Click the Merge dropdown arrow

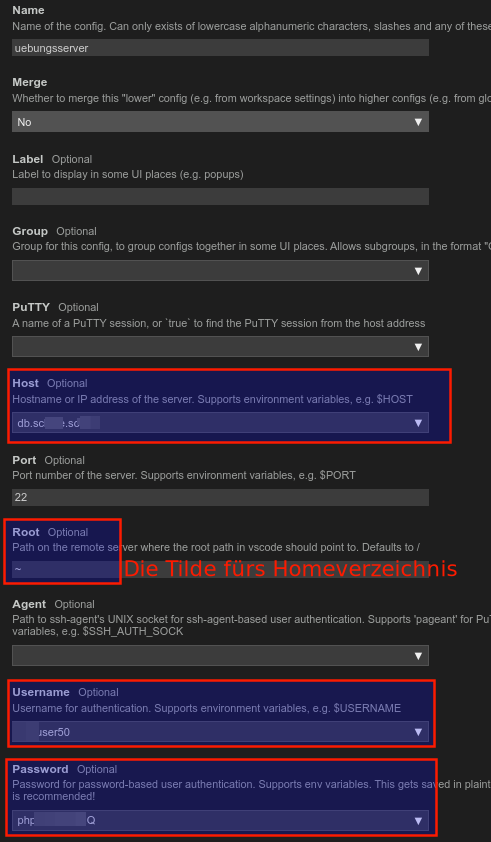tap(418, 122)
